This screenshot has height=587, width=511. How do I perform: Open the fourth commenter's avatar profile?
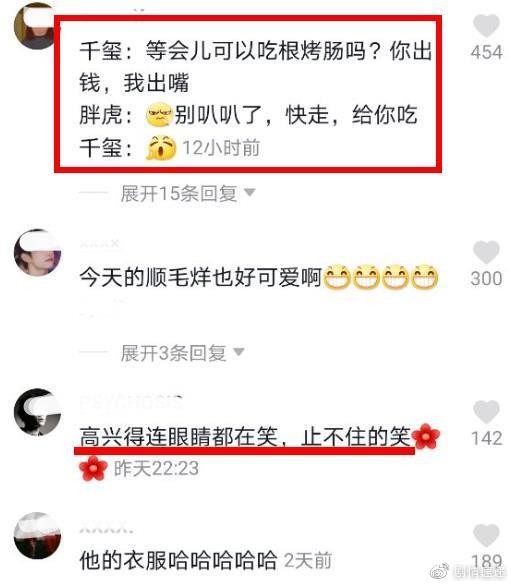pyautogui.click(x=37, y=535)
